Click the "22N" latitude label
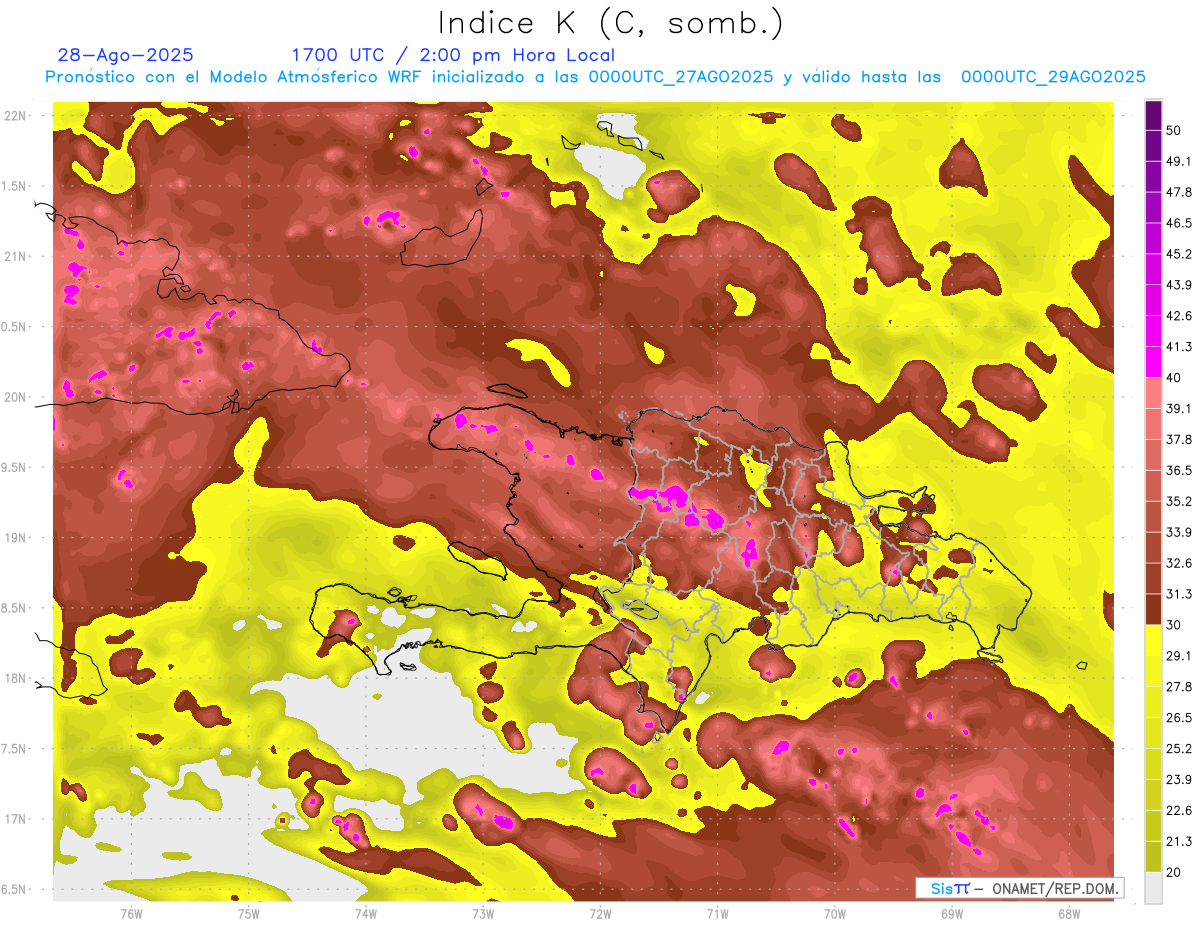1200x927 pixels. [17, 116]
